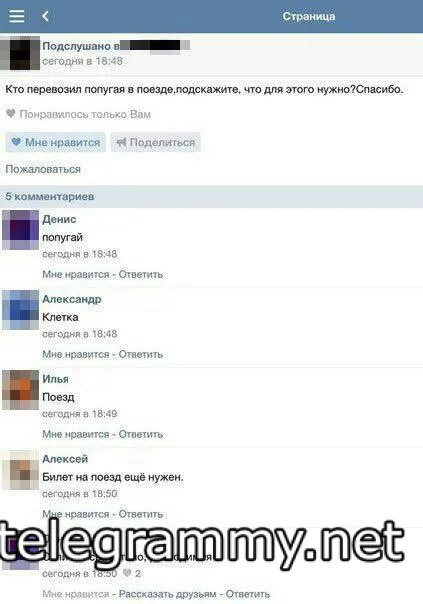Go back with the left arrow icon
423x604 pixels.
coord(45,16)
